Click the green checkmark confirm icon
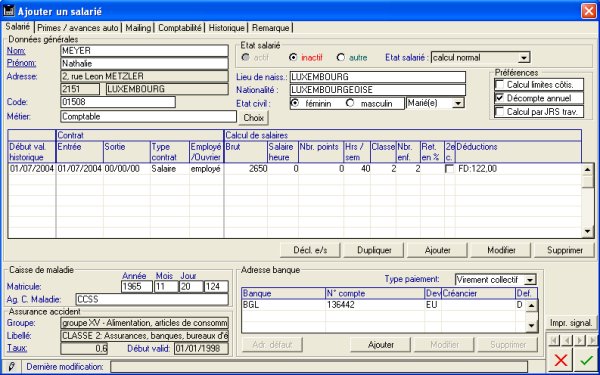 [x=586, y=360]
